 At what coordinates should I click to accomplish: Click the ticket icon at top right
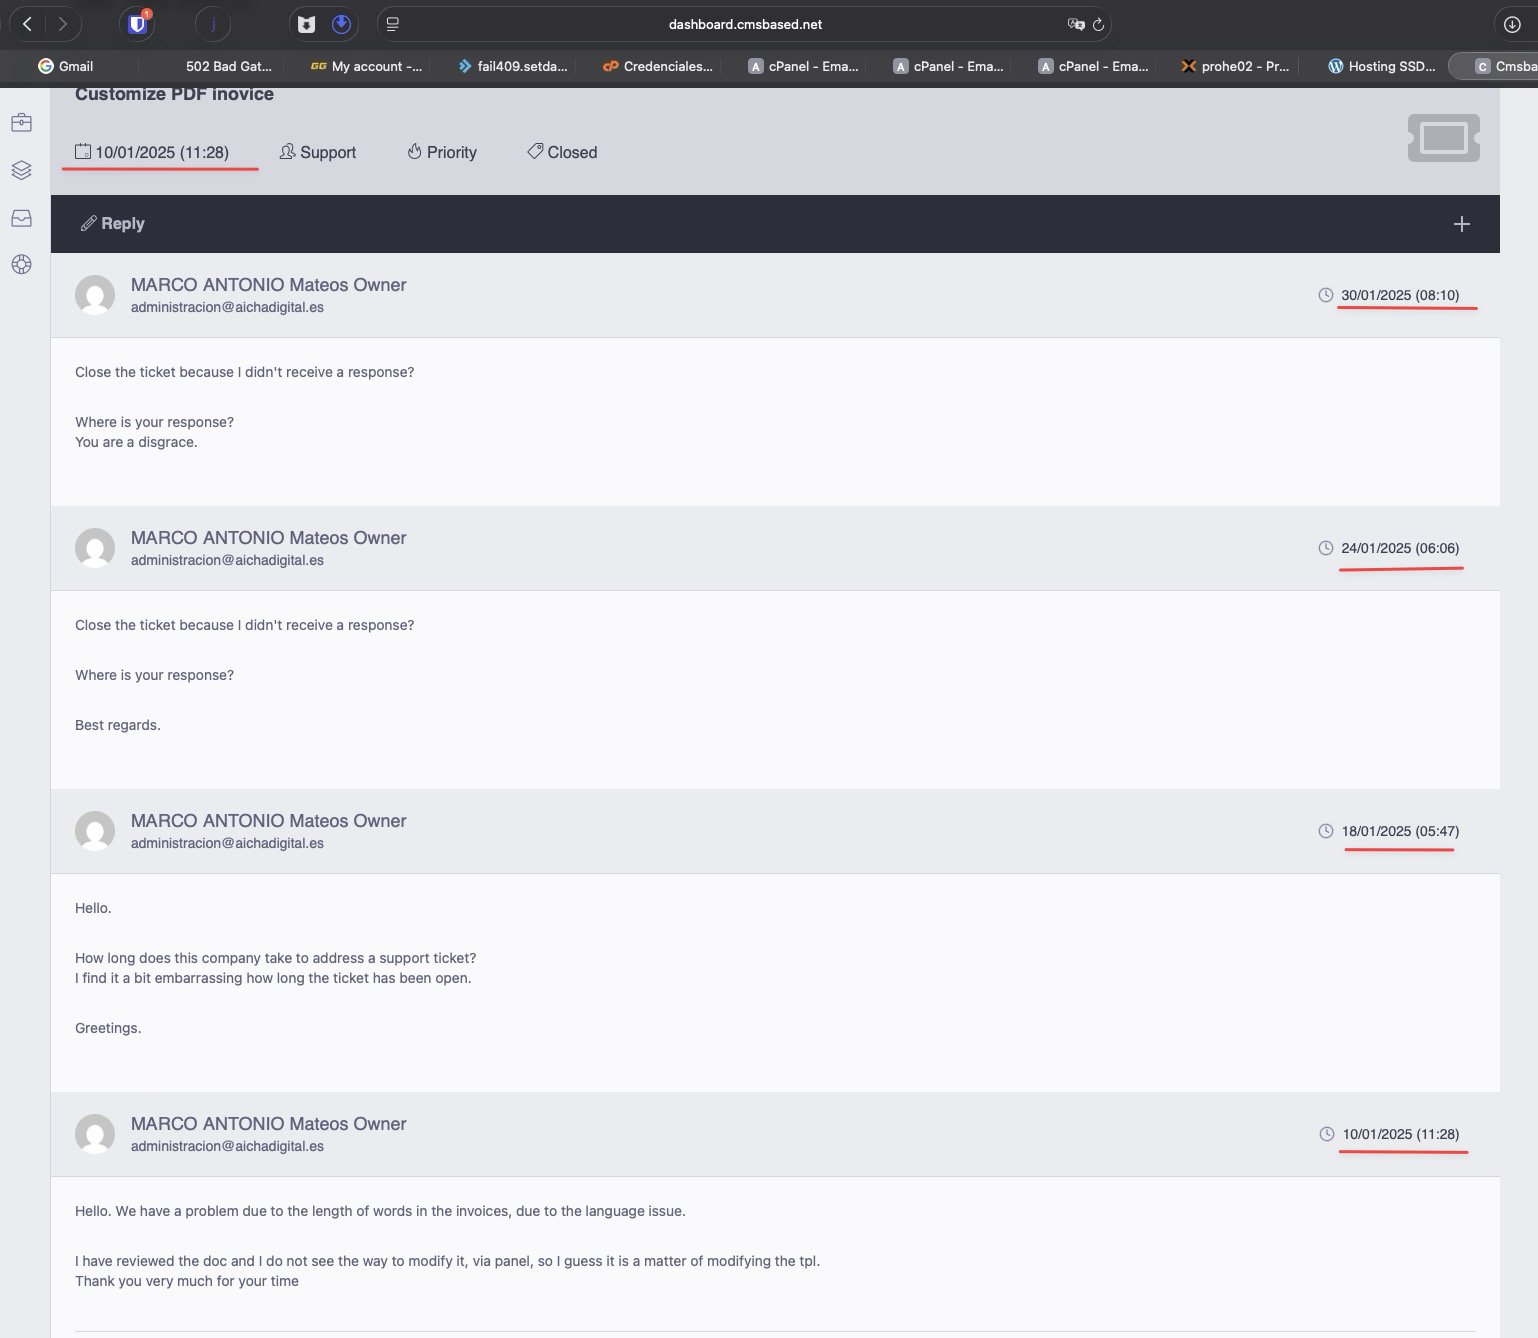click(1443, 138)
